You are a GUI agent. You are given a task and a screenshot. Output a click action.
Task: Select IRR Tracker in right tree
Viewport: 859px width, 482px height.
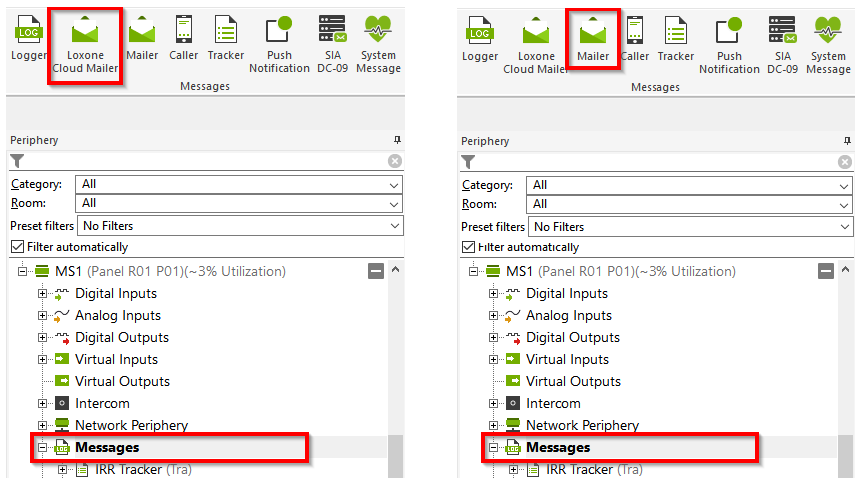(594, 469)
